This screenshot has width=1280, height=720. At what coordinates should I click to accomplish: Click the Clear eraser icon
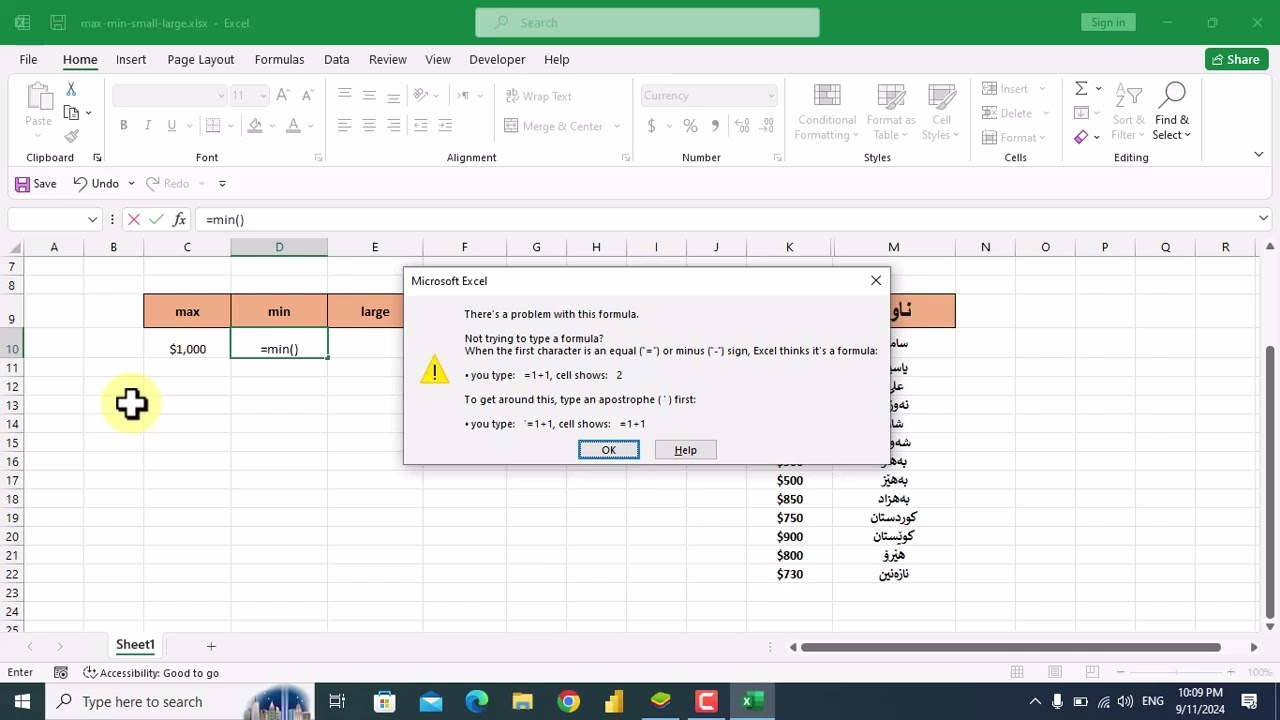(1081, 137)
